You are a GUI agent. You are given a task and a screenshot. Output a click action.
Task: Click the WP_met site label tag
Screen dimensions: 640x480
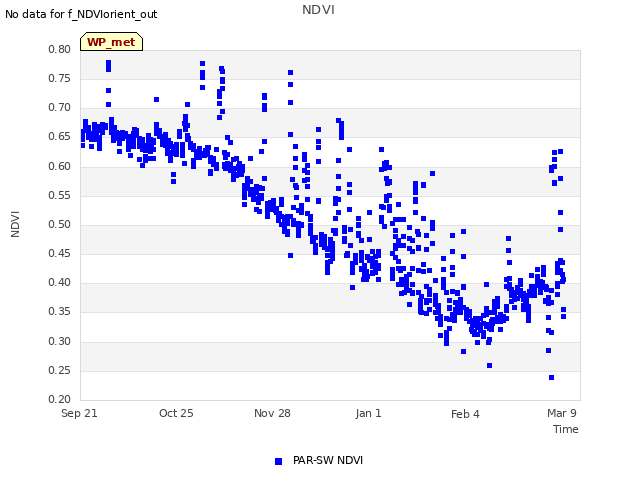[x=111, y=42]
